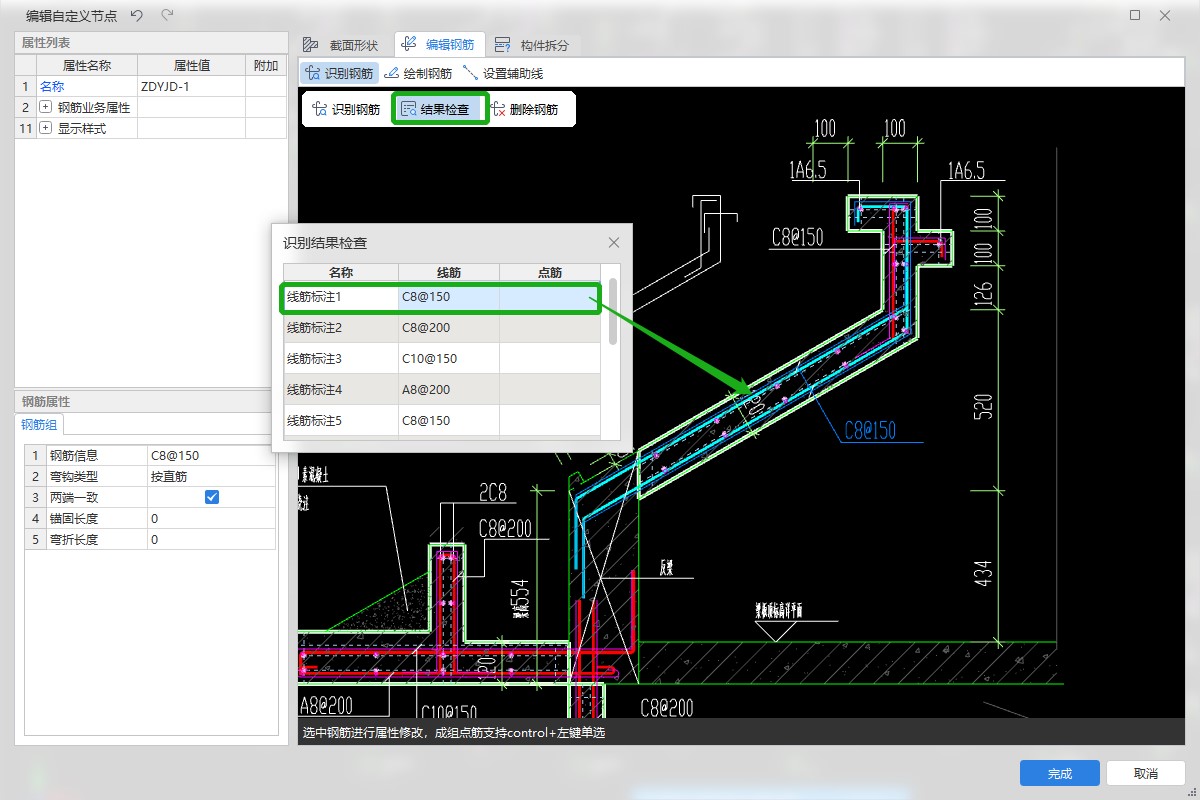Click the 完成 button
The width and height of the screenshot is (1200, 800).
point(1059,773)
